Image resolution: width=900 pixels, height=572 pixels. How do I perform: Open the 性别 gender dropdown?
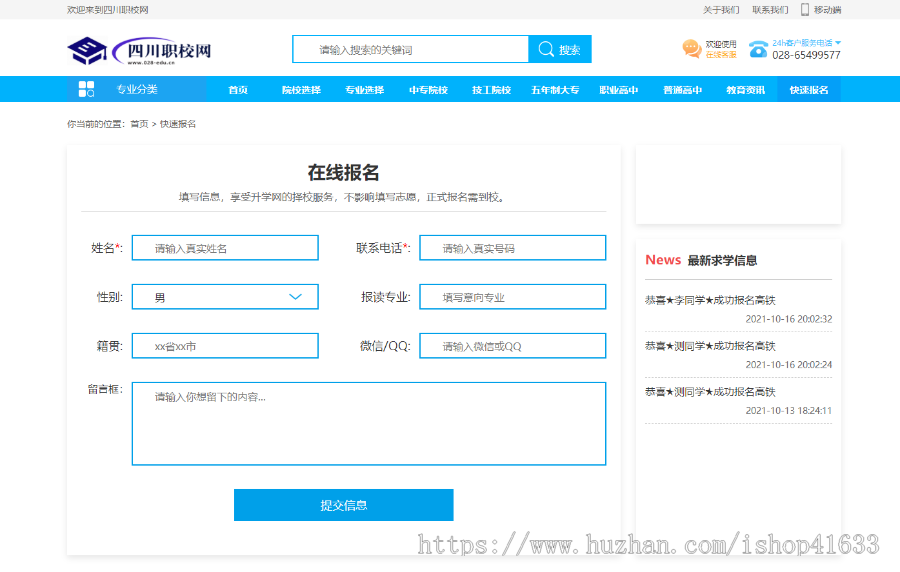tap(225, 297)
